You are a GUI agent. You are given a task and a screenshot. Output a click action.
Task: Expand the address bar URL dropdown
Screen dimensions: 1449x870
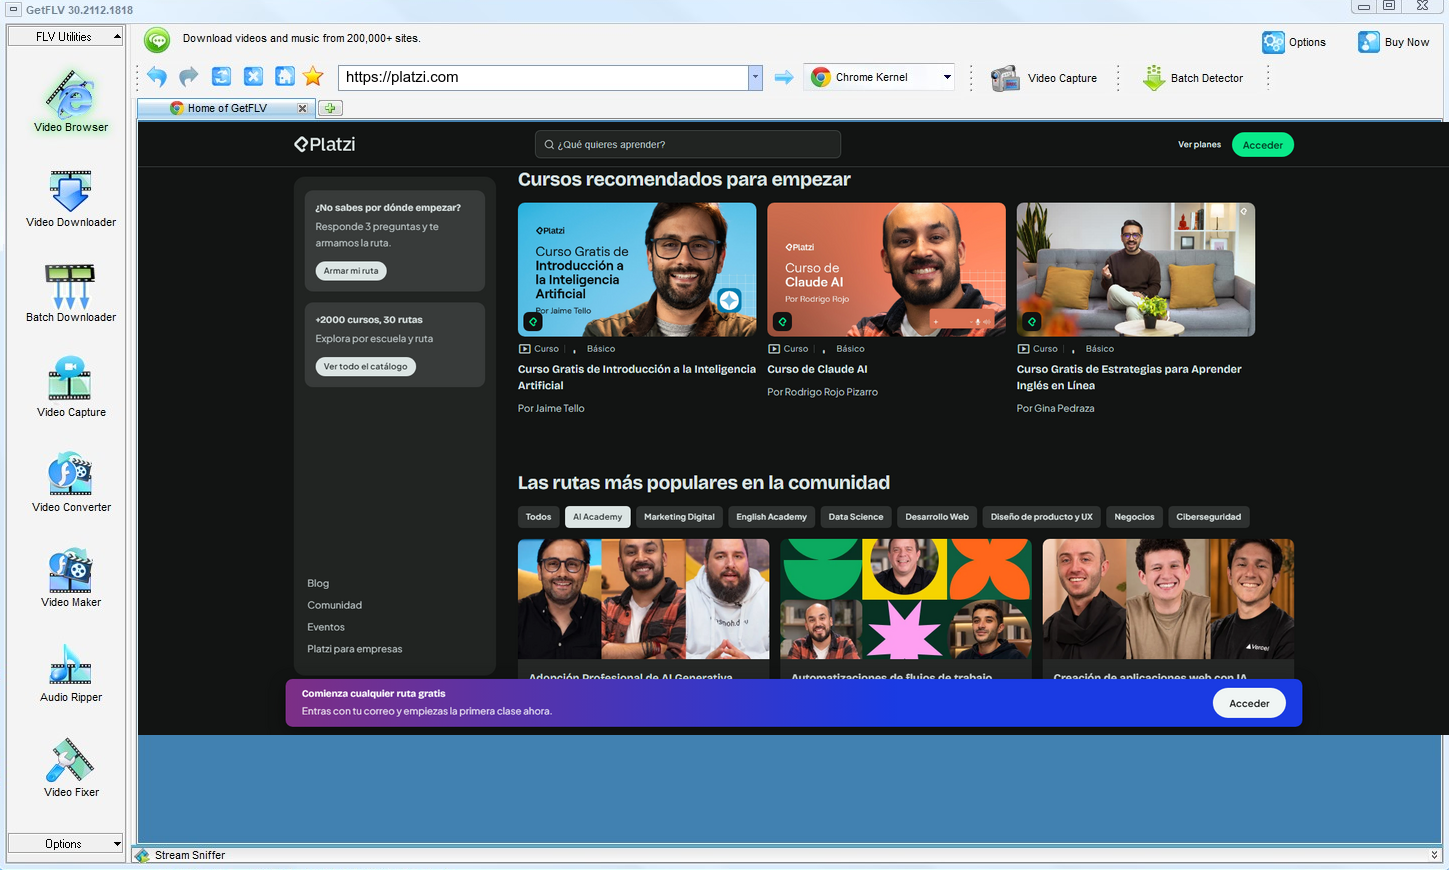coord(756,77)
